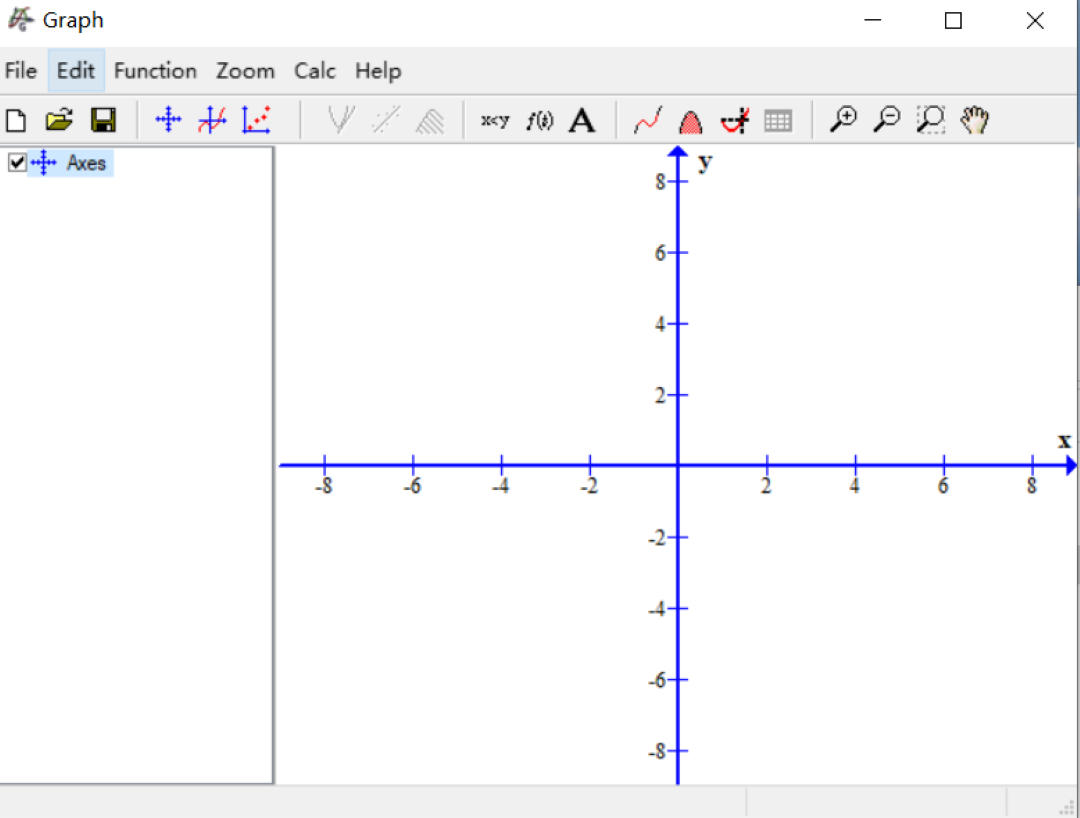Click the Zoom in magnifier icon
The image size is (1080, 818).
pyautogui.click(x=843, y=121)
